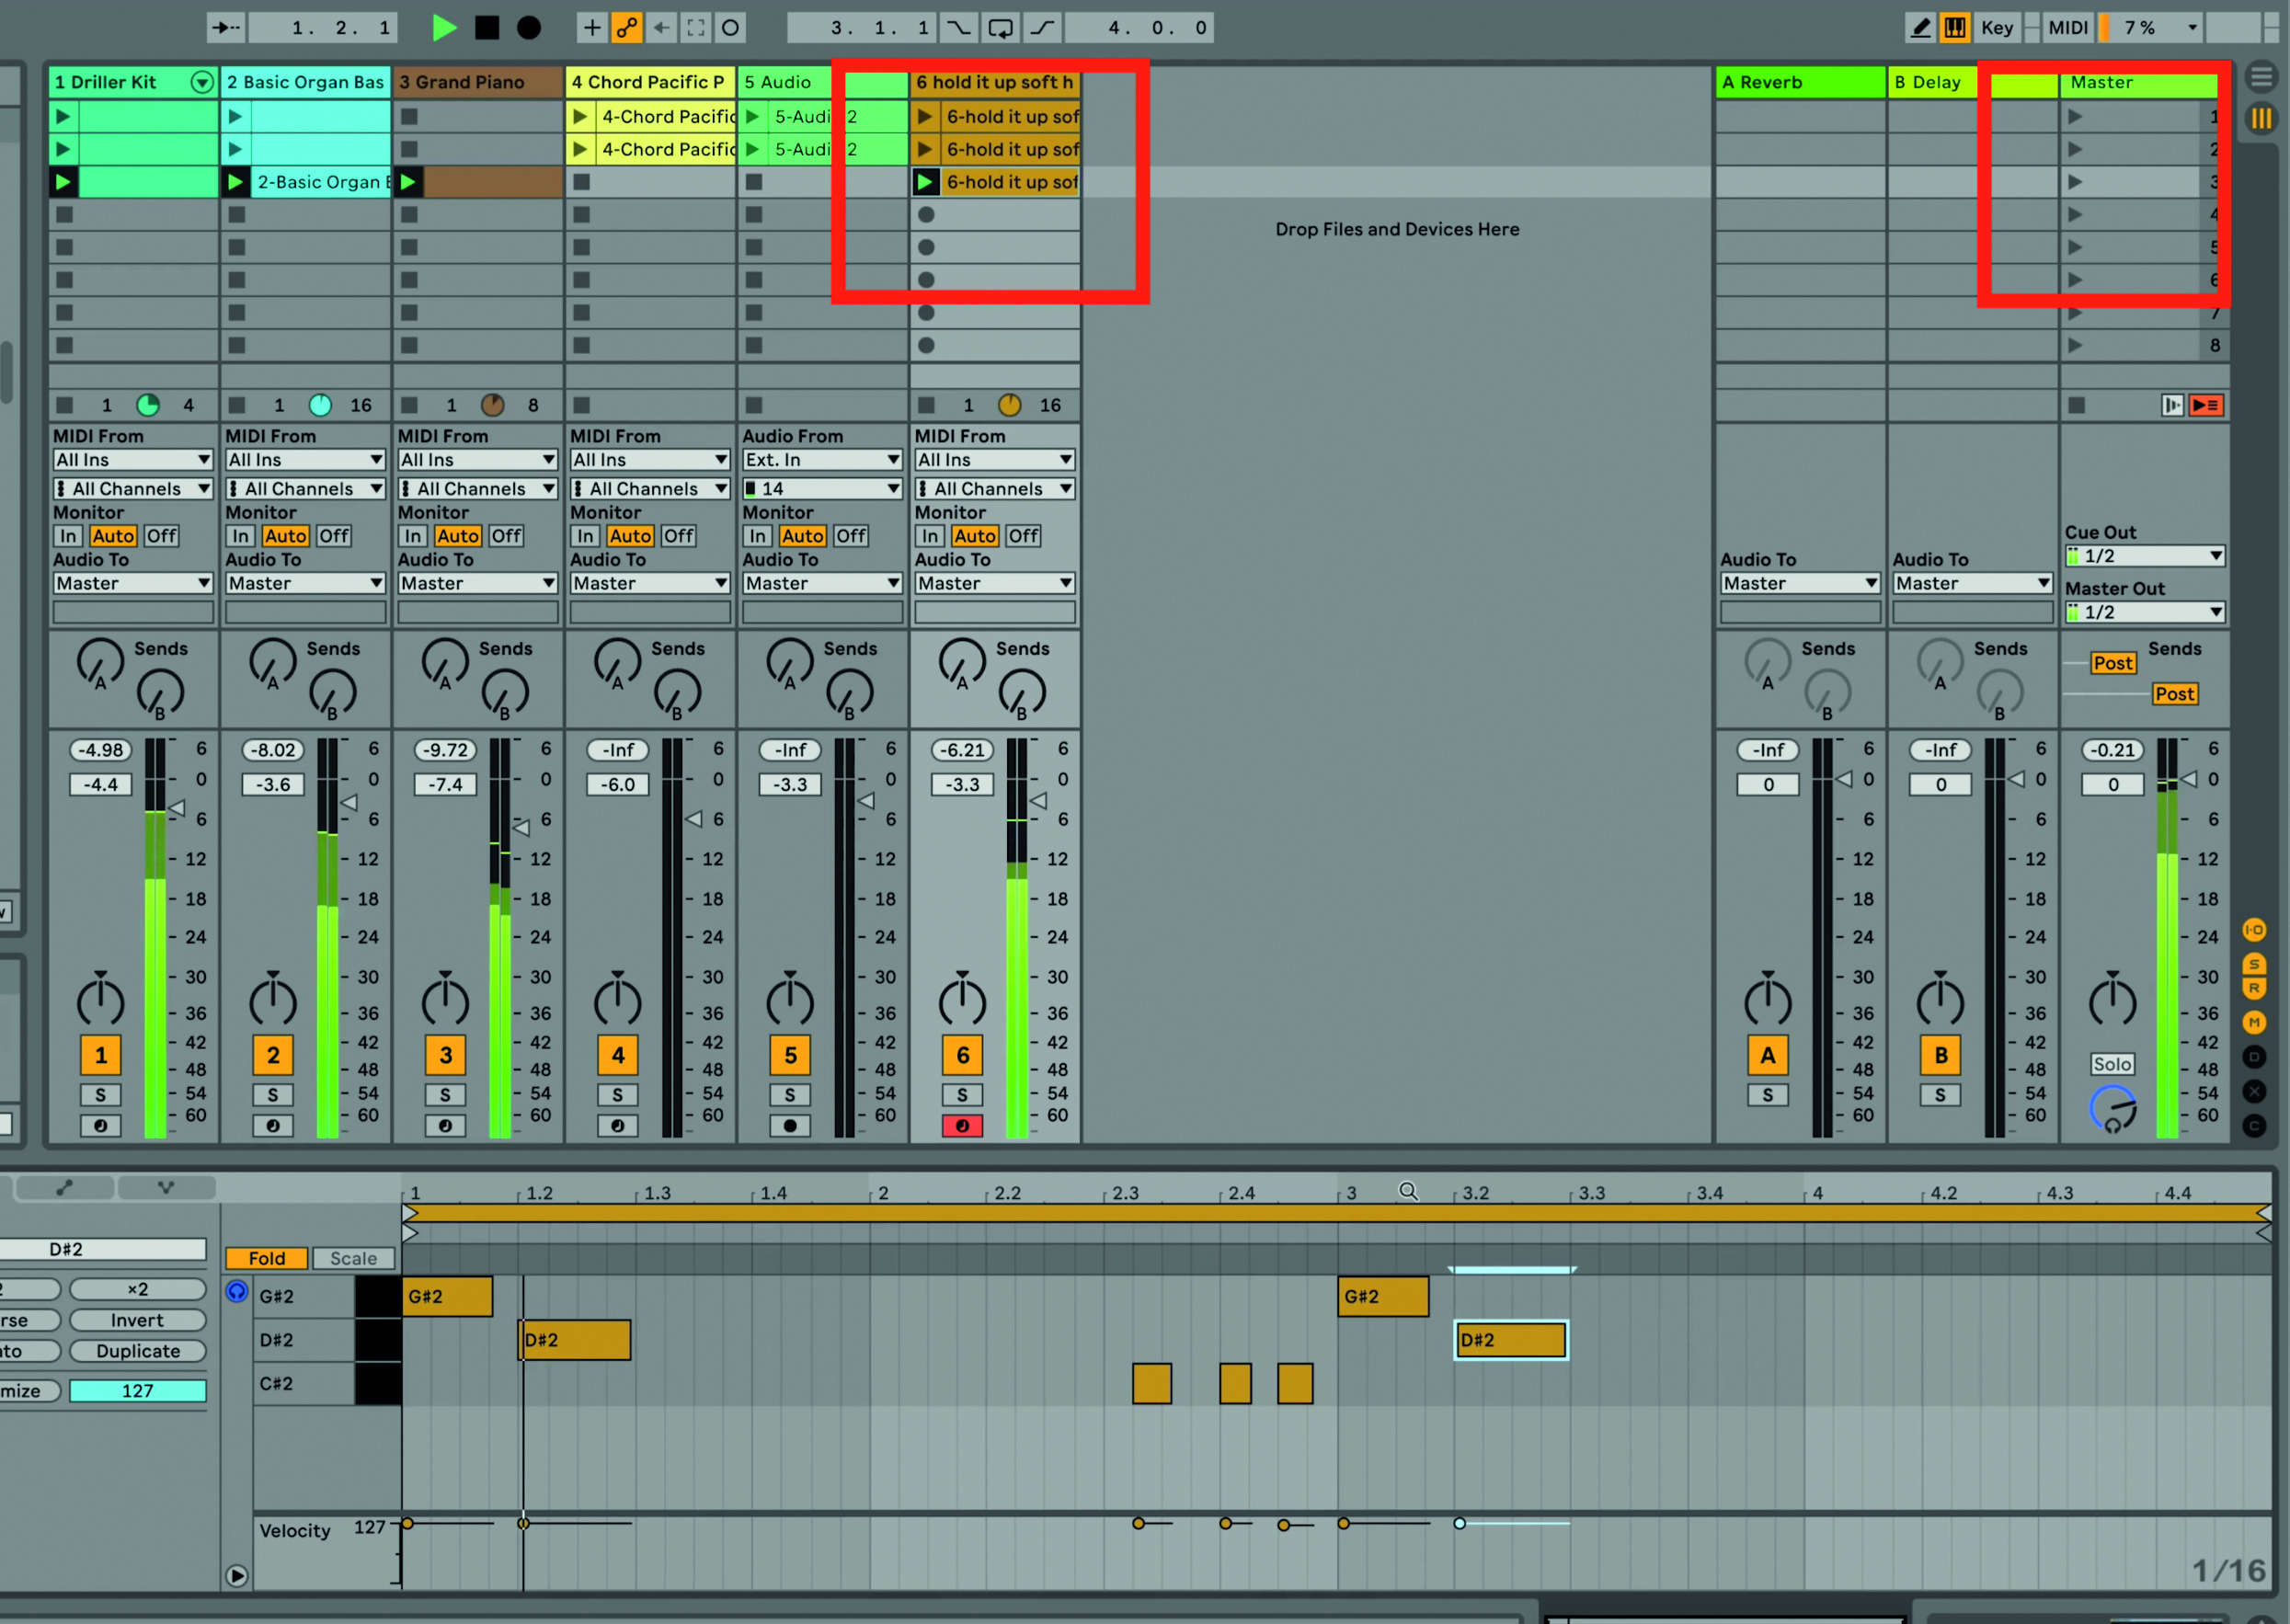Launch Master scene 1

(x=2076, y=117)
